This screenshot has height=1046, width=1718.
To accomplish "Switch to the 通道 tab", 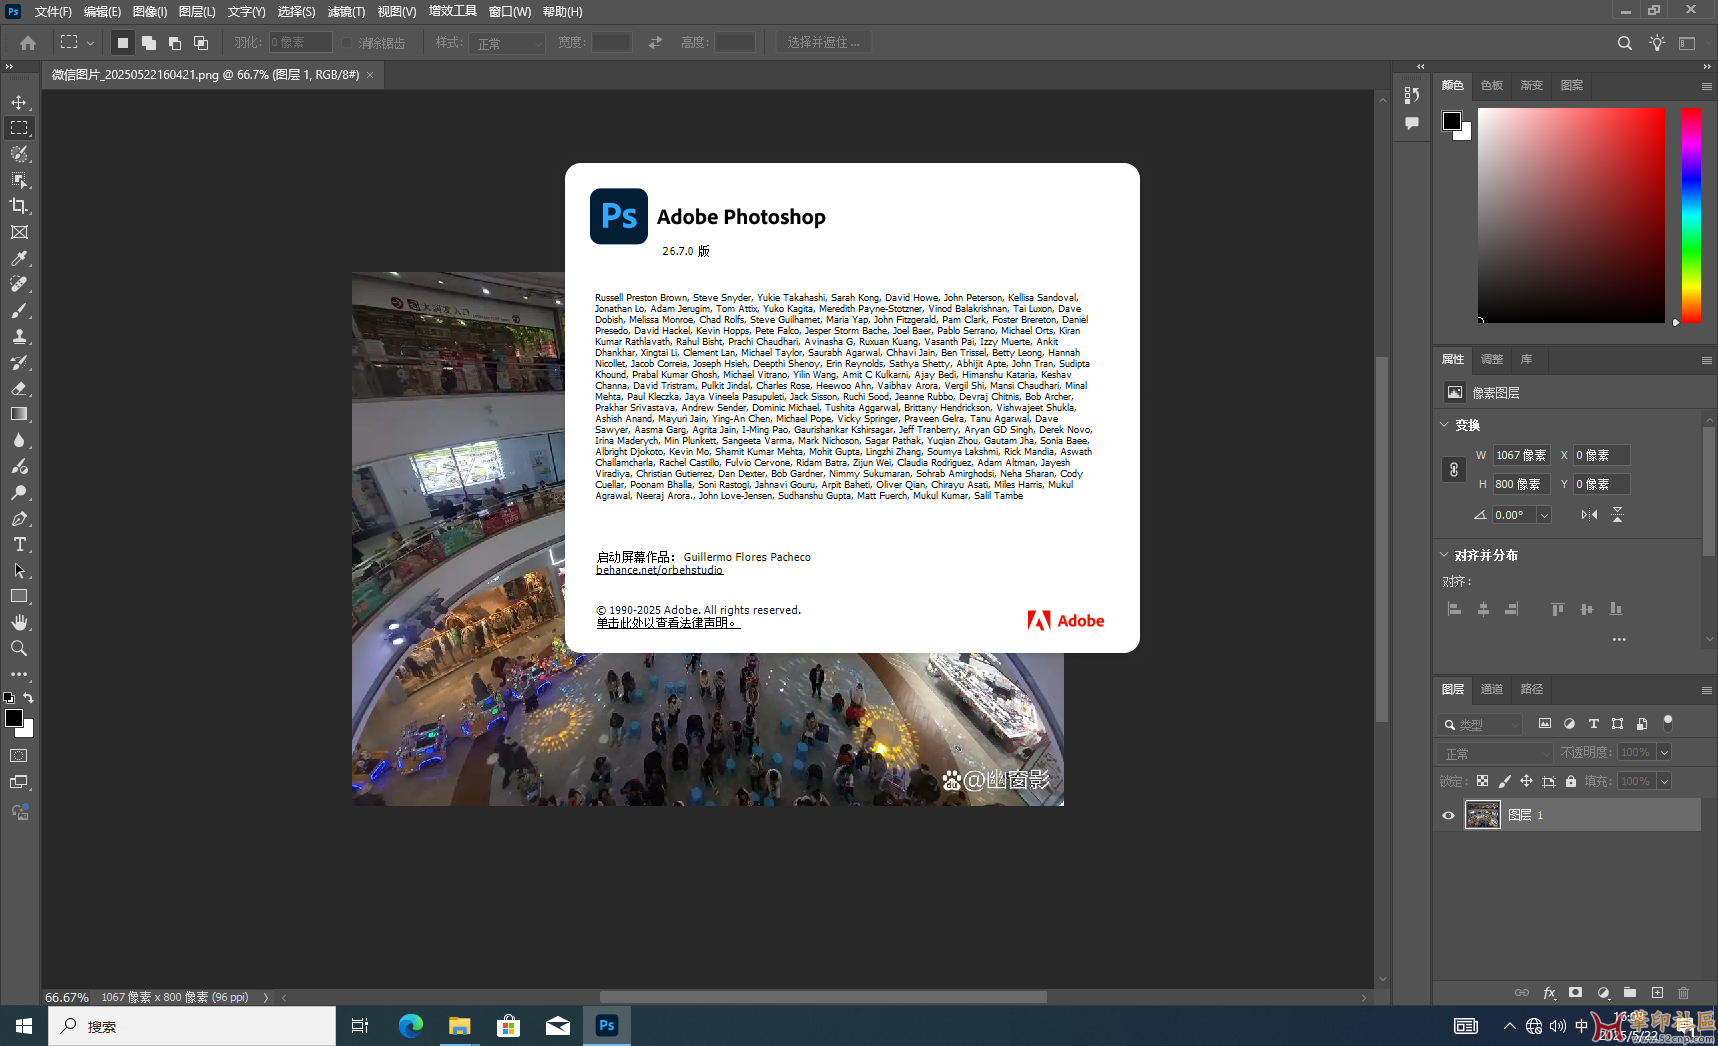I will click(1492, 689).
